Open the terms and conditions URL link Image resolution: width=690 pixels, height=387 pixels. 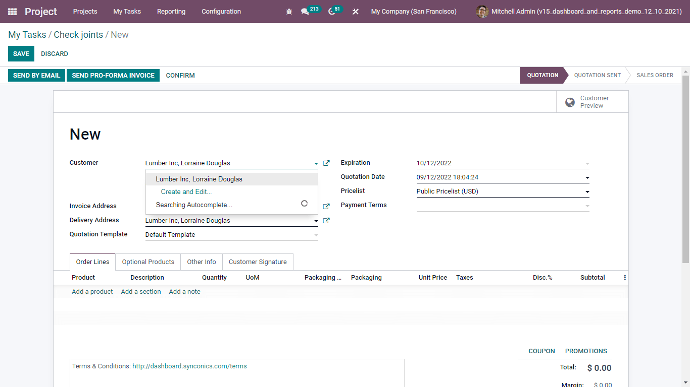190,366
